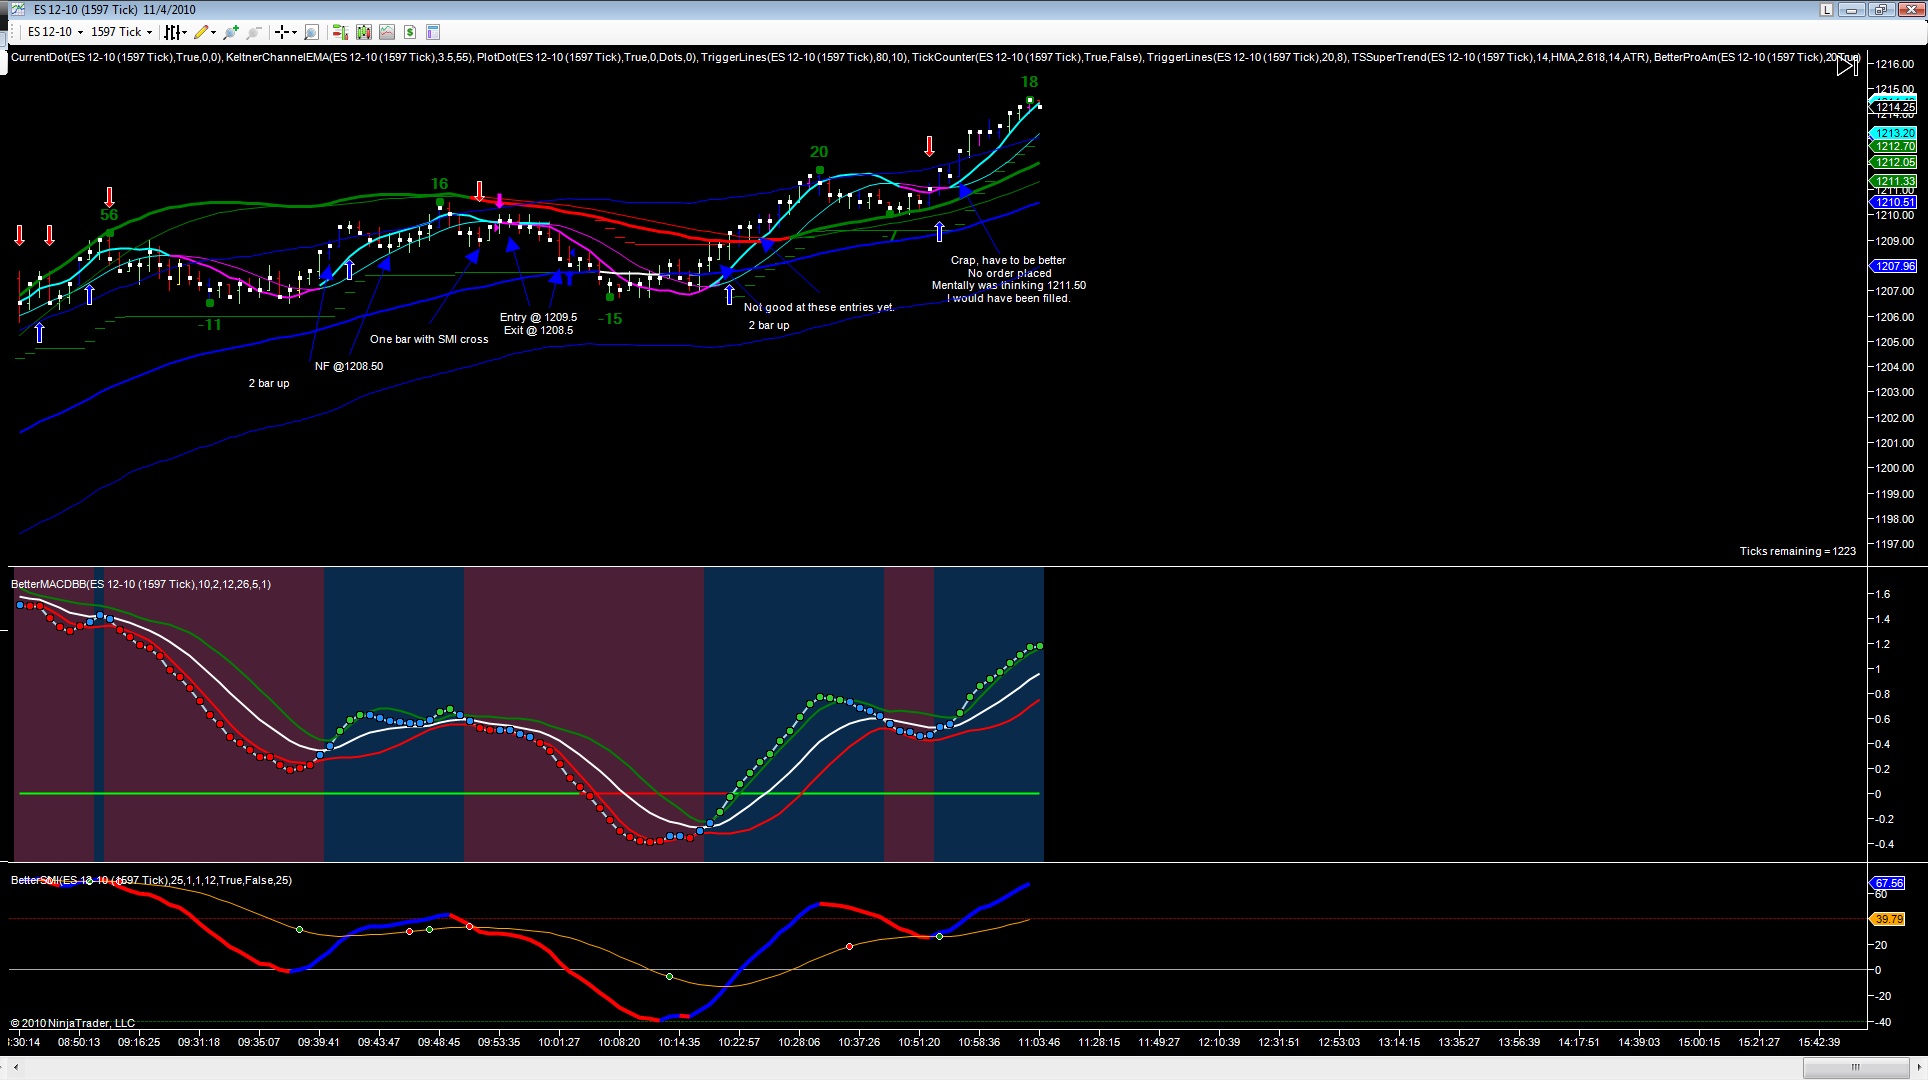The image size is (1928, 1080).
Task: Click the green -11 swing label
Action: 209,325
